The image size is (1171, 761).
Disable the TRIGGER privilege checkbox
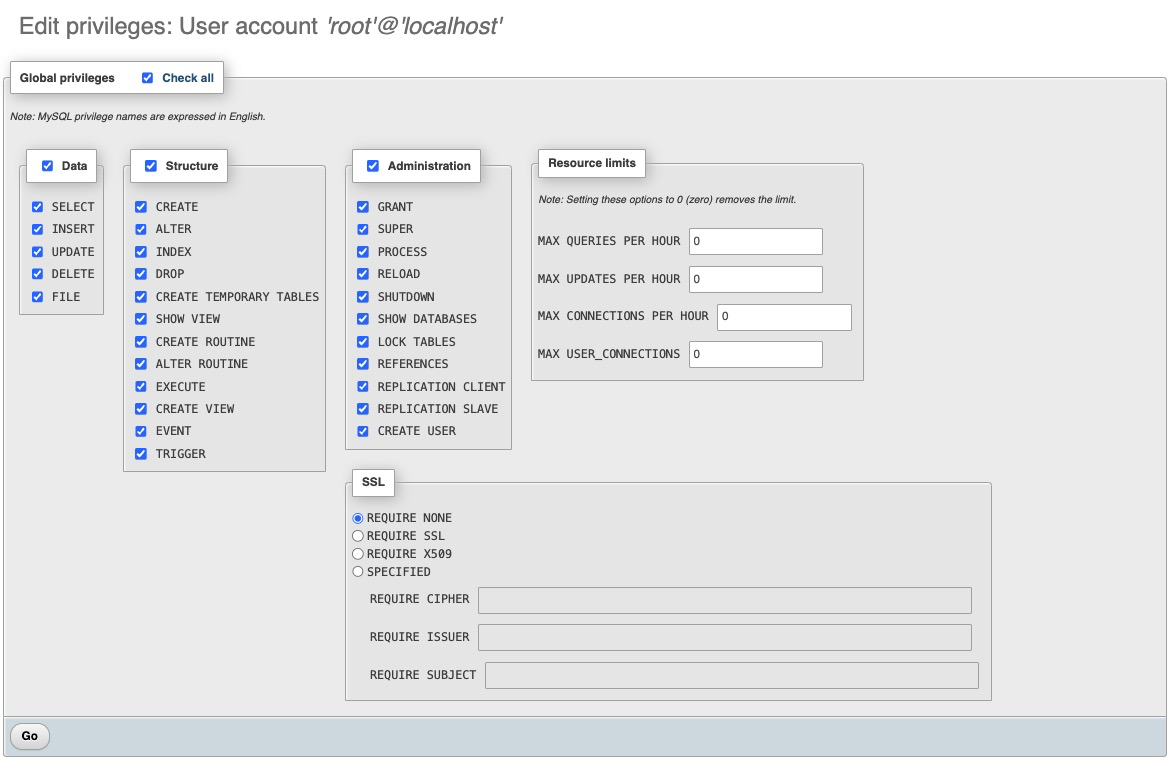(142, 454)
